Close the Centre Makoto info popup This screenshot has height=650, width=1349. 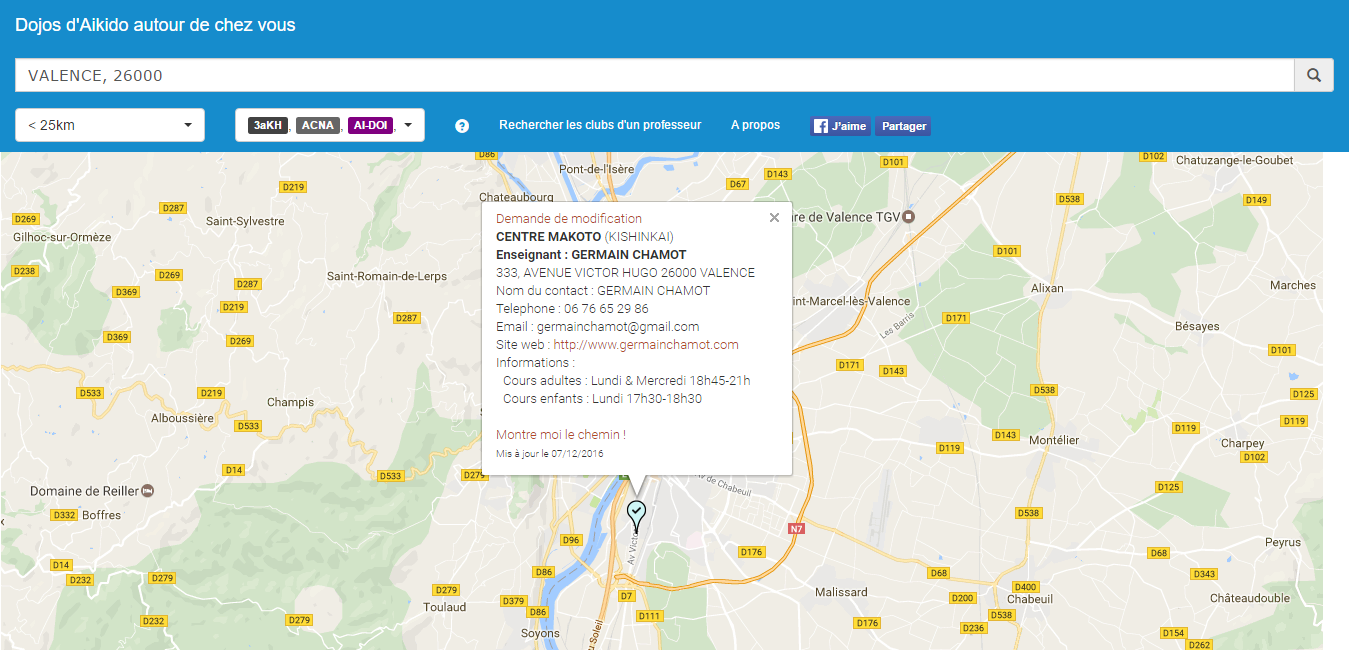point(774,218)
